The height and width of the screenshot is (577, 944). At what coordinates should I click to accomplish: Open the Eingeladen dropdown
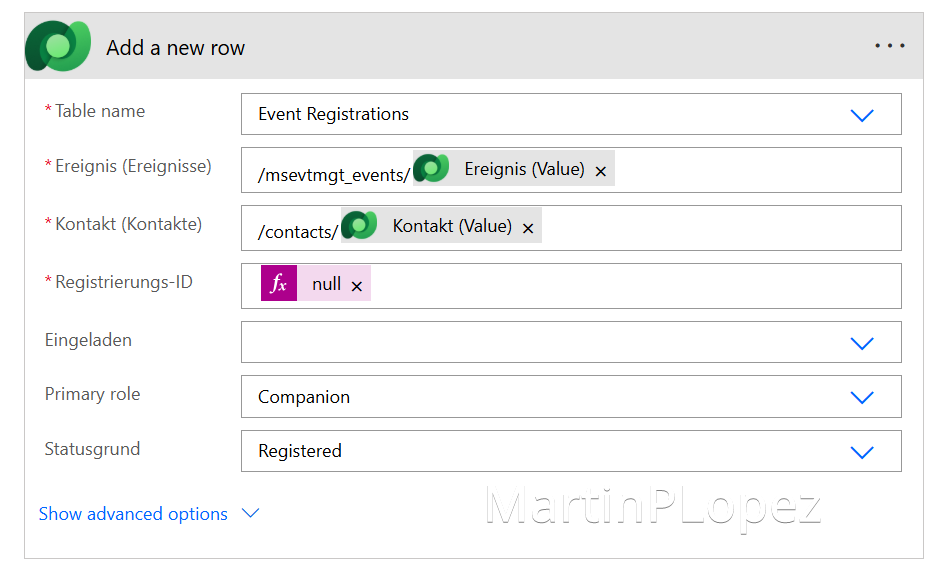tap(861, 343)
